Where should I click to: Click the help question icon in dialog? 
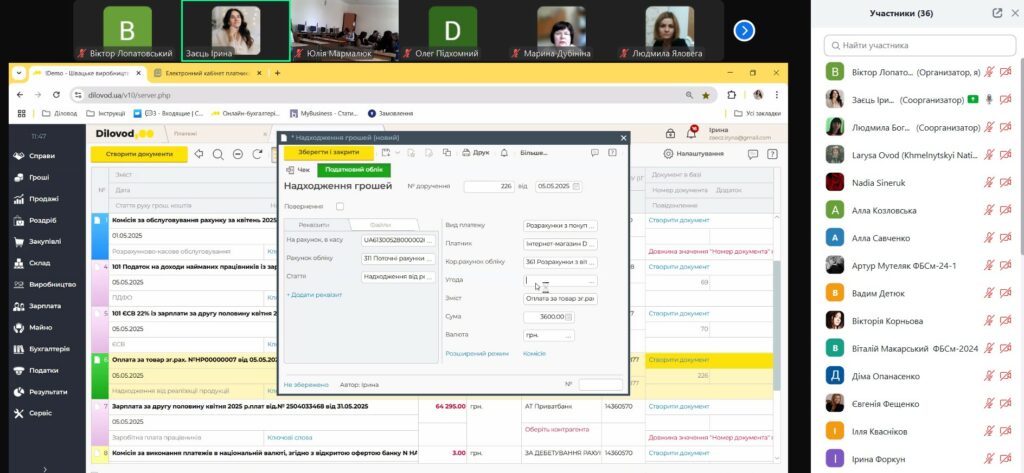(x=612, y=152)
